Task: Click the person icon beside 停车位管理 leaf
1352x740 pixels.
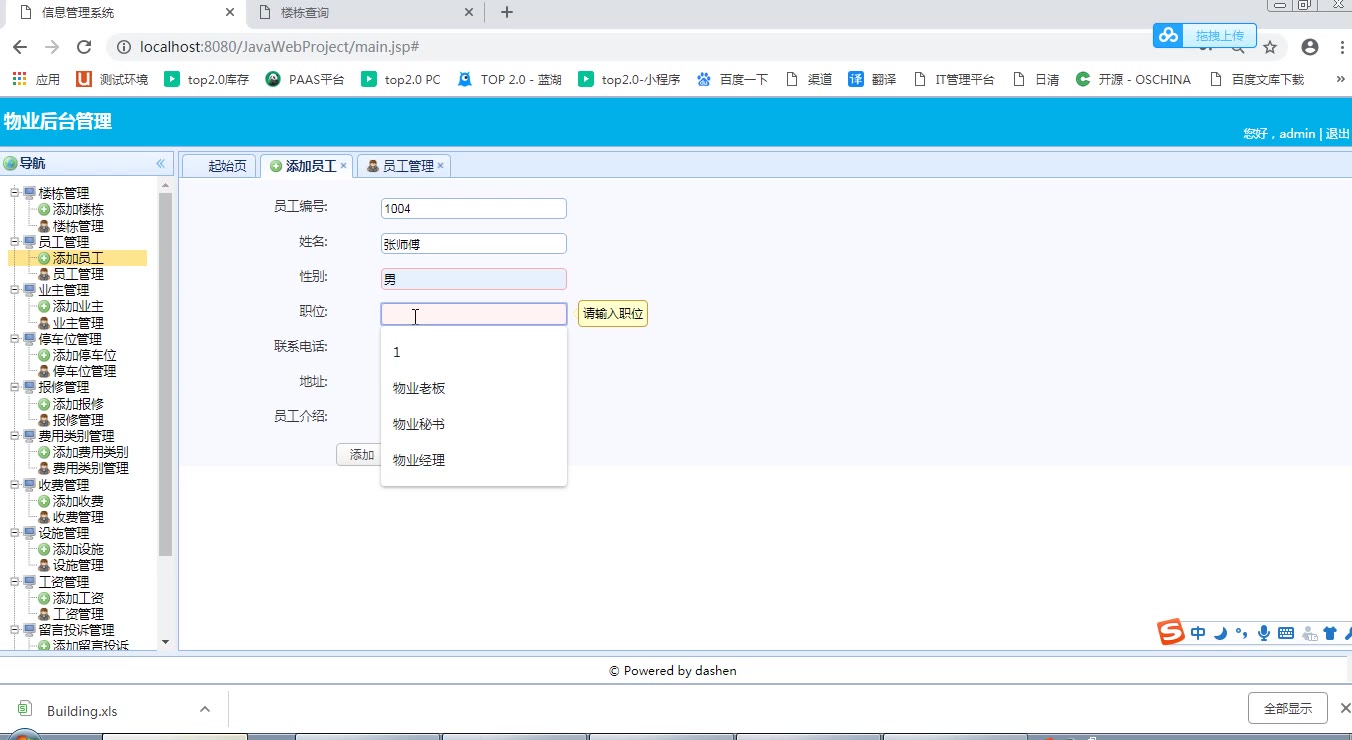Action: (x=44, y=371)
